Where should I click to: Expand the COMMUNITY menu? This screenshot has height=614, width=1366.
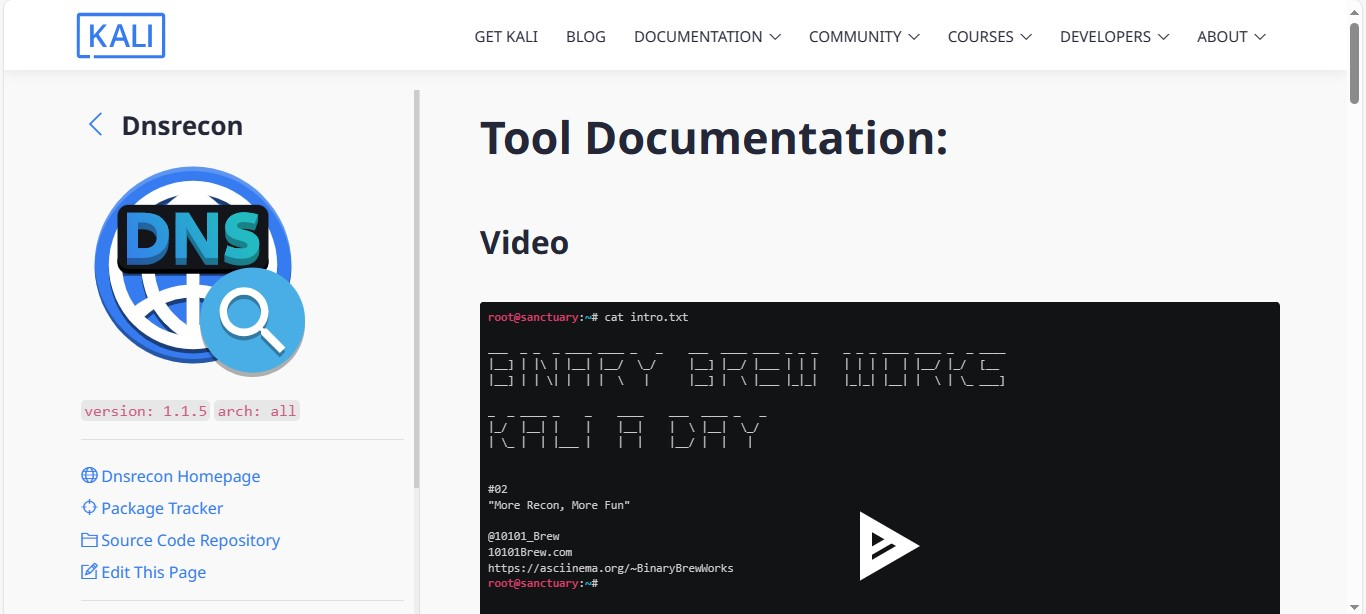coord(864,36)
